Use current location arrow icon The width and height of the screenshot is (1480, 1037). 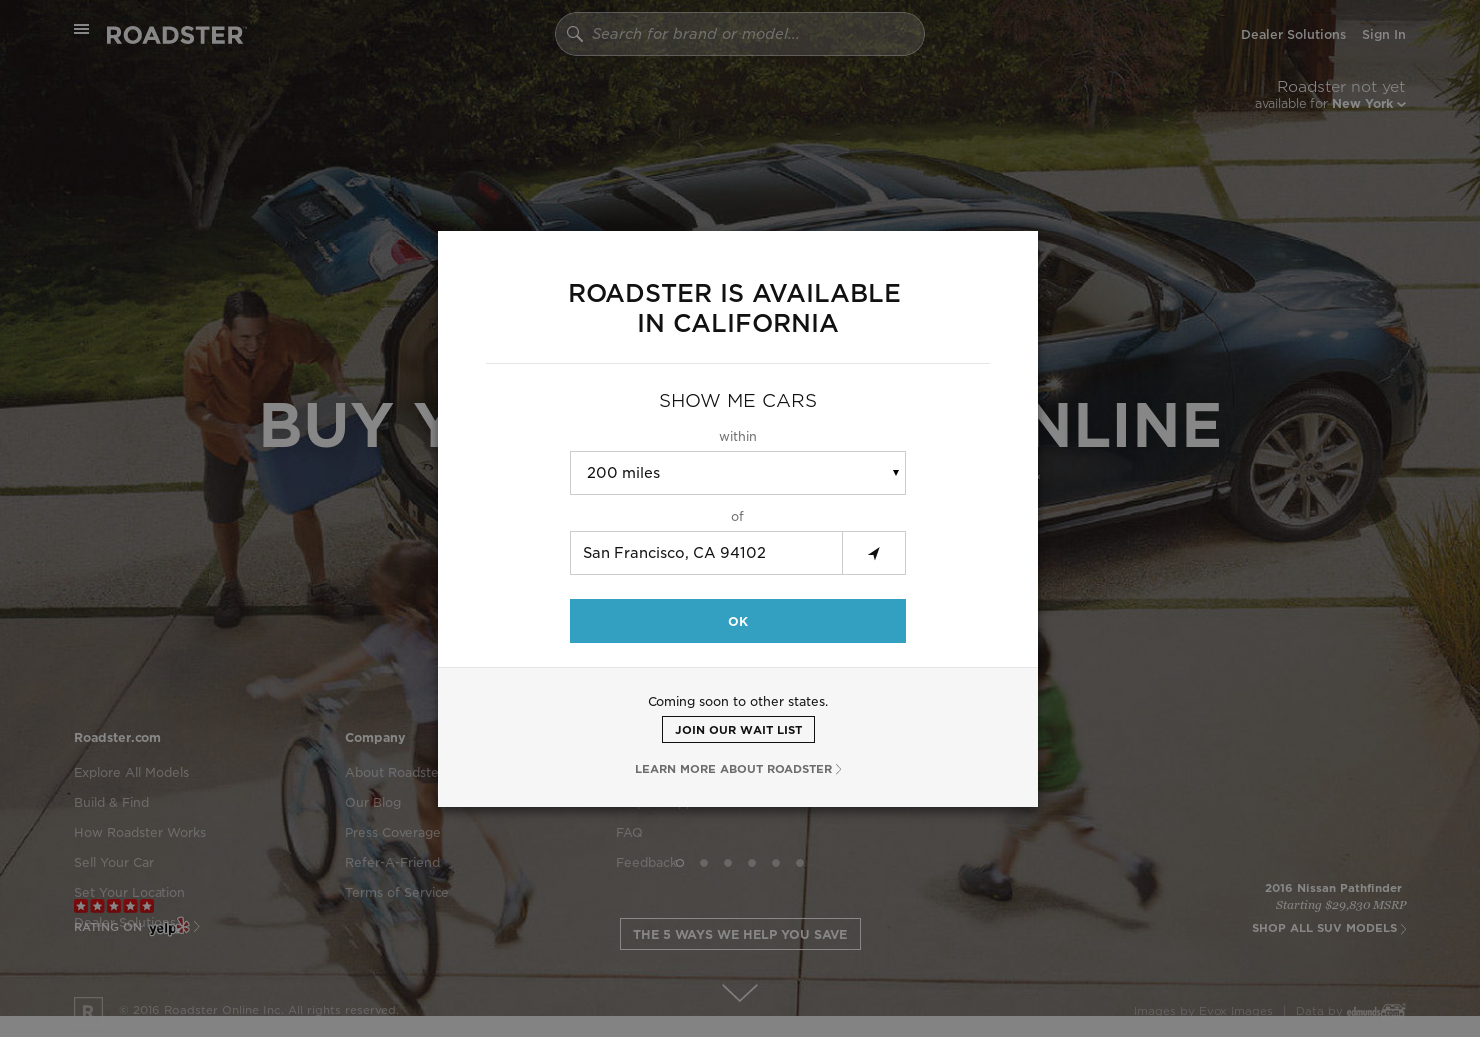click(874, 553)
